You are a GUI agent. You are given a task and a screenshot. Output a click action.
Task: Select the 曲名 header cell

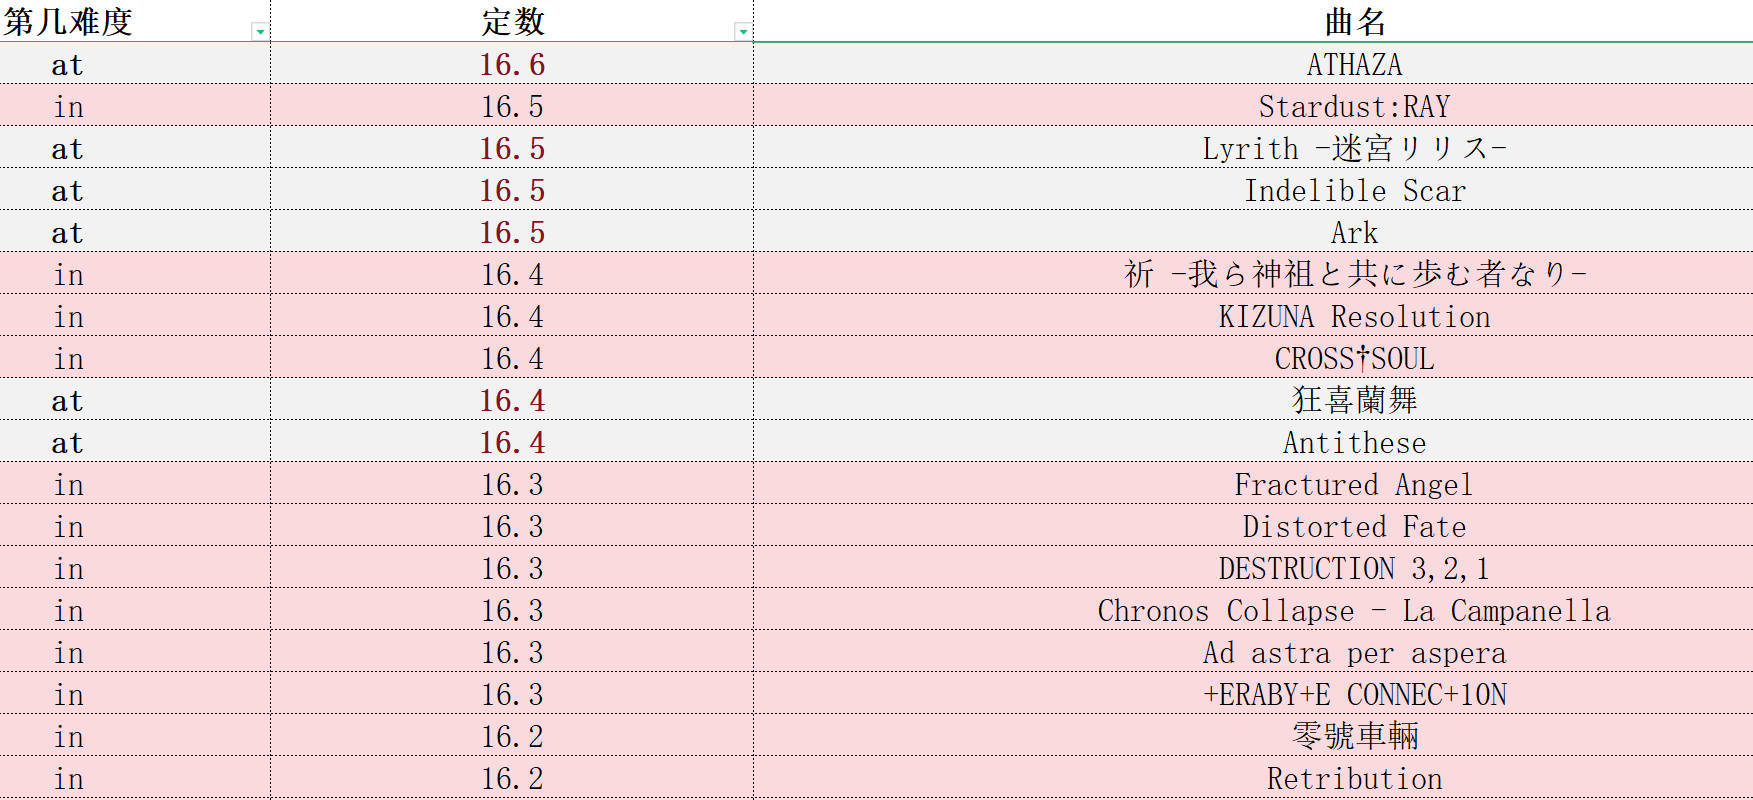[1253, 21]
